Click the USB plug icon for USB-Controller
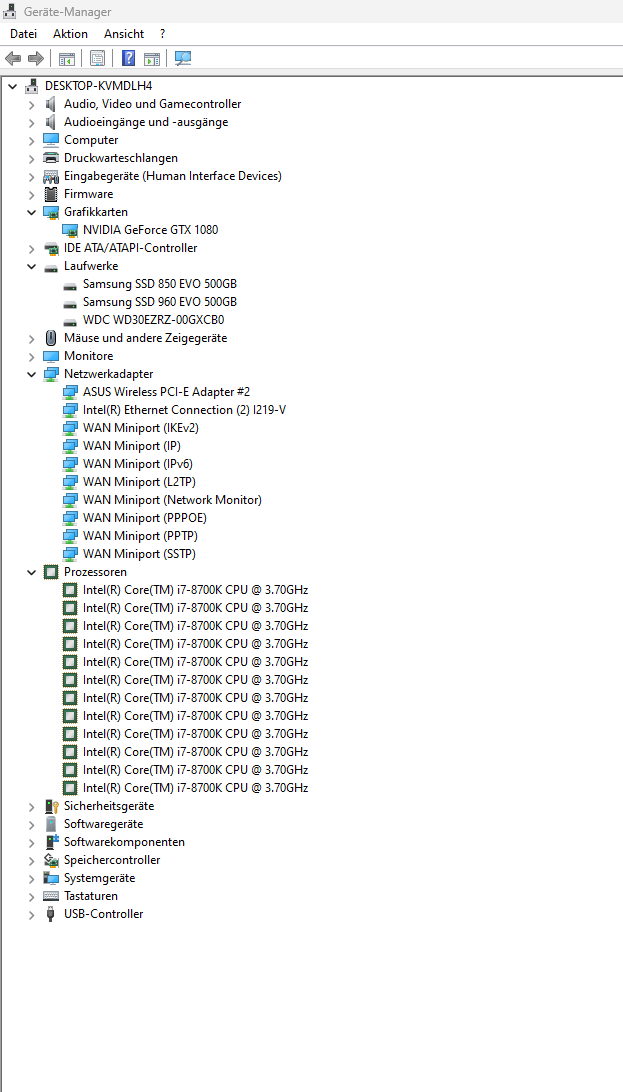The width and height of the screenshot is (623, 1092). pyautogui.click(x=51, y=914)
